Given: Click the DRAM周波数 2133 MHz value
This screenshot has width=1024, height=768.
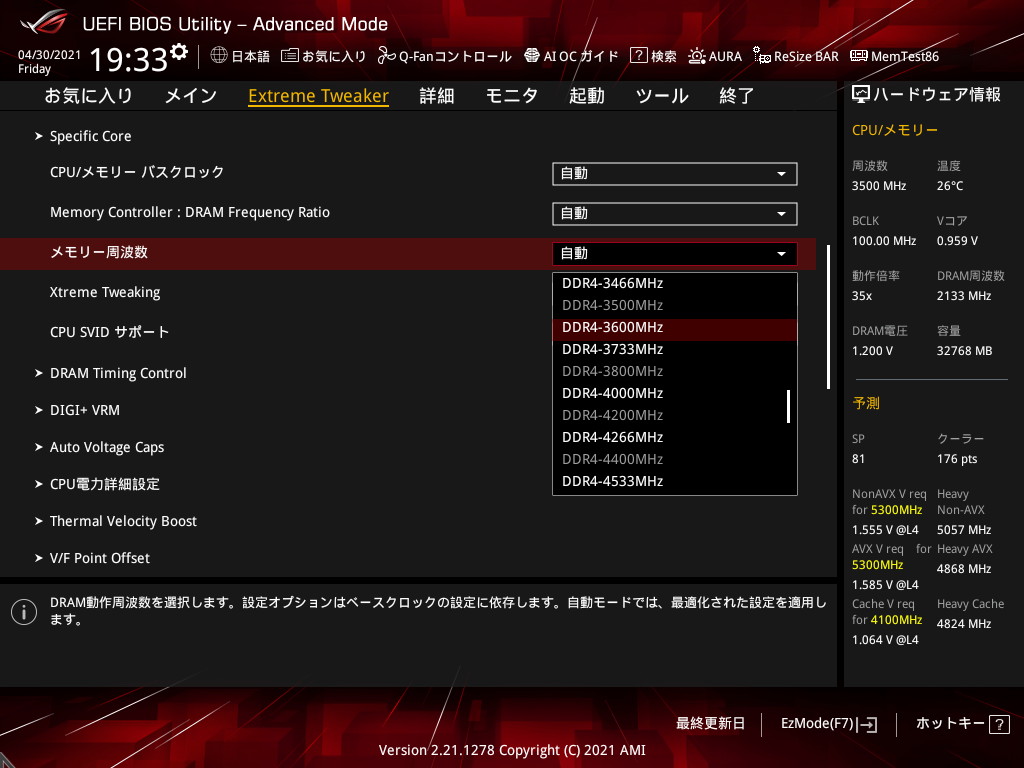Looking at the screenshot, I should point(964,296).
